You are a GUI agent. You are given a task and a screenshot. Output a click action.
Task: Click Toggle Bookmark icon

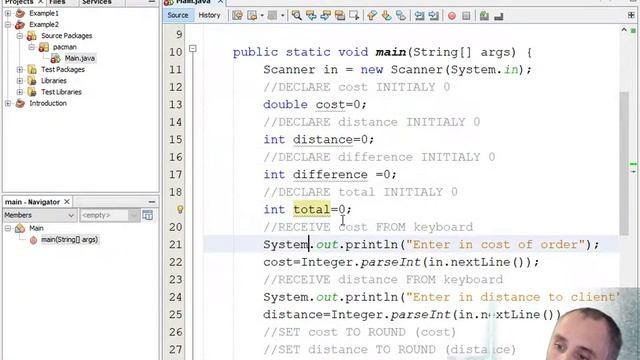tap(401, 16)
